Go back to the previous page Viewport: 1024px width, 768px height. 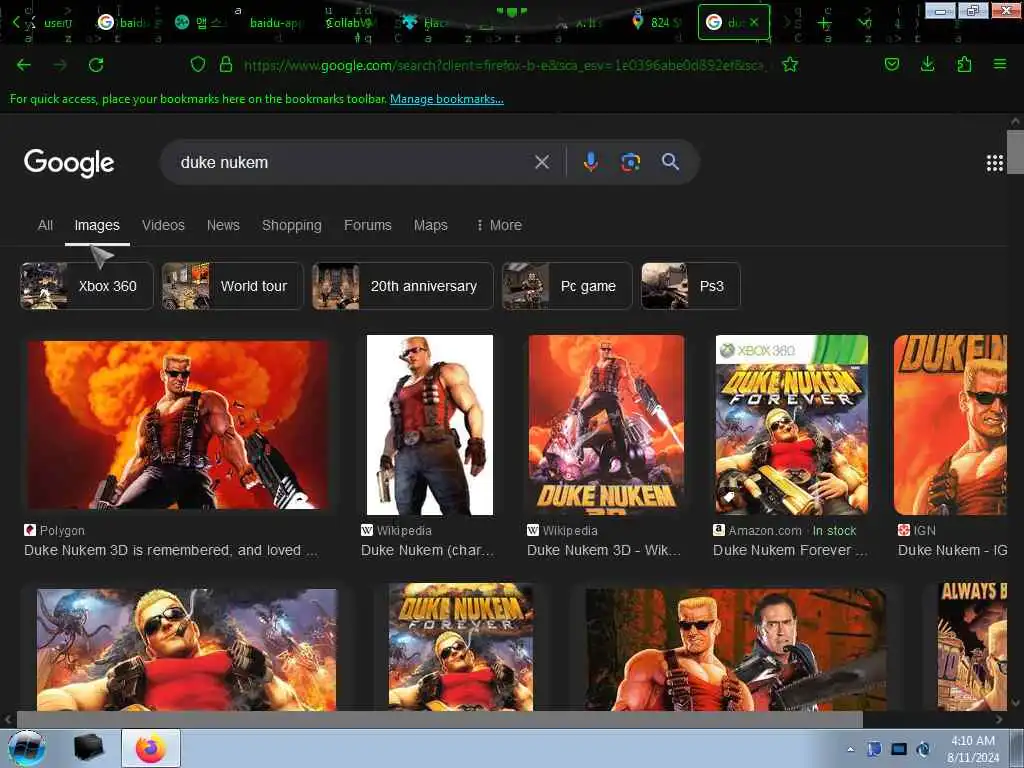pos(24,65)
